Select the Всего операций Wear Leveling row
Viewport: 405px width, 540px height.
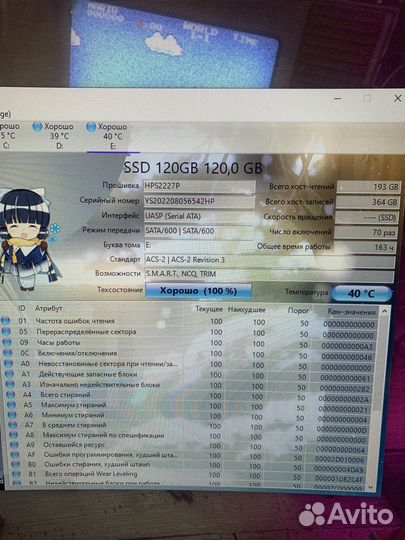point(190,475)
